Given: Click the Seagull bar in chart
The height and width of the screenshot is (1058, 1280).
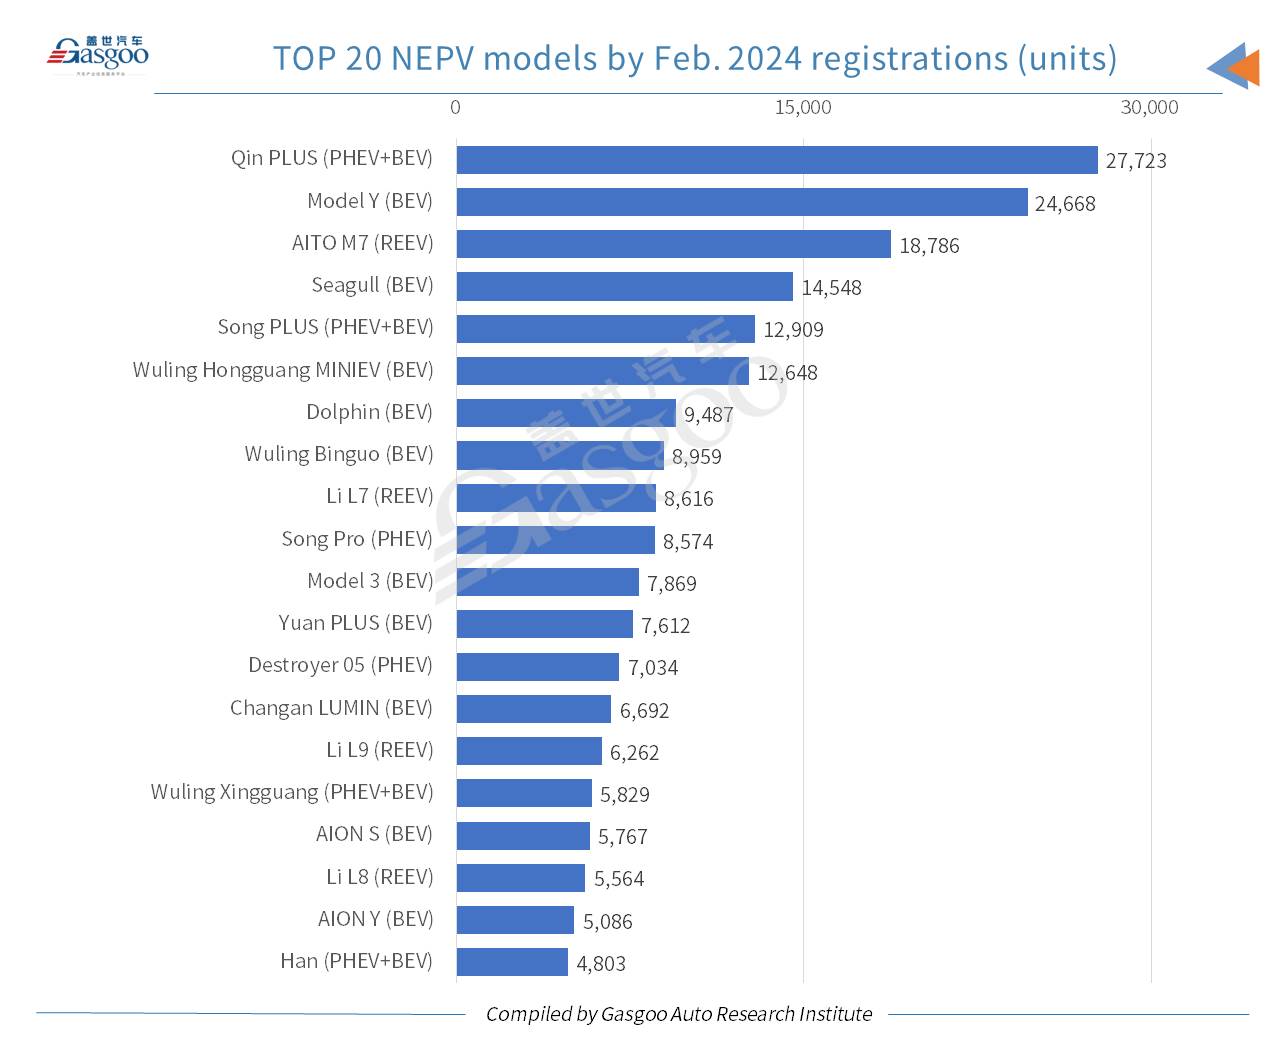Looking at the screenshot, I should click(625, 287).
